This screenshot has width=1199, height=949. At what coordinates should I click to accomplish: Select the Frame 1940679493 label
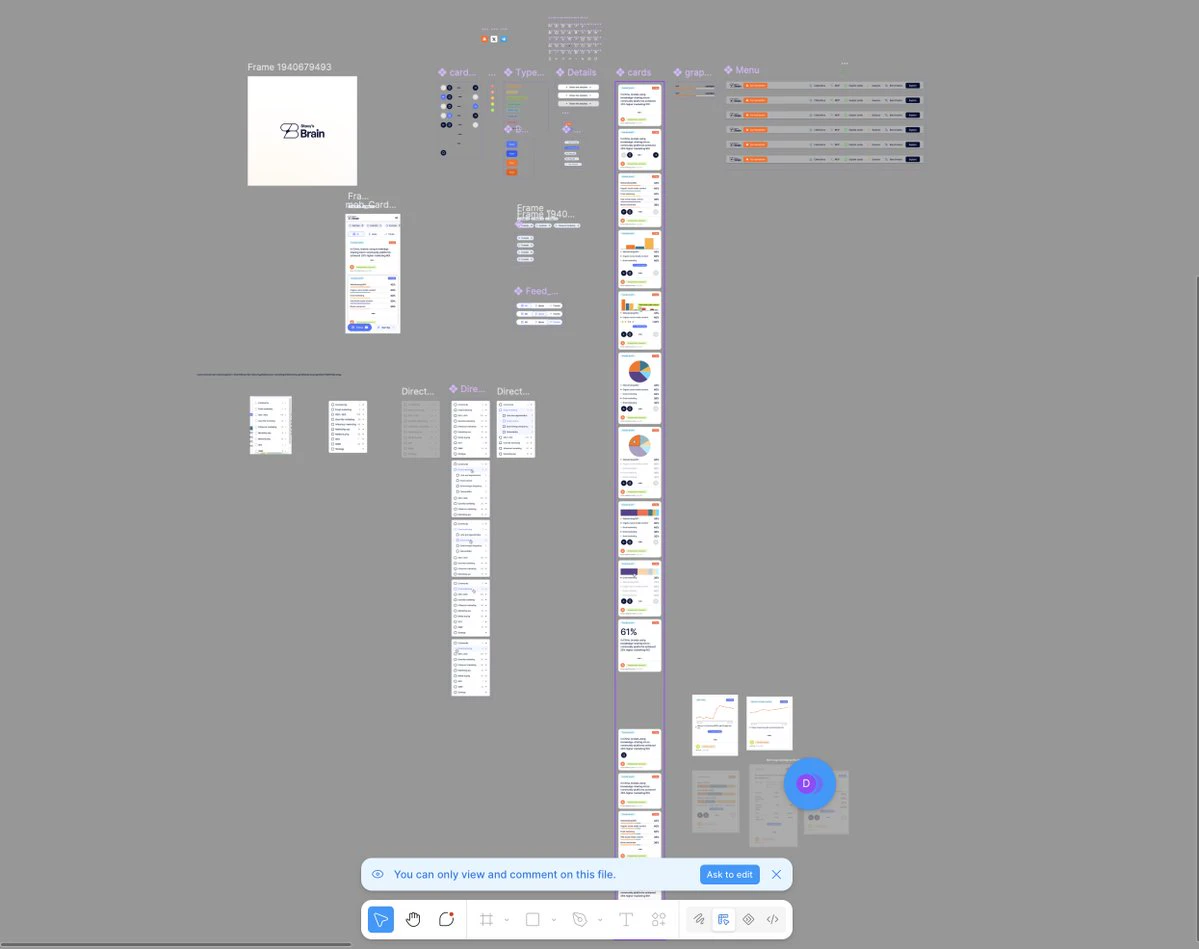pyautogui.click(x=289, y=67)
